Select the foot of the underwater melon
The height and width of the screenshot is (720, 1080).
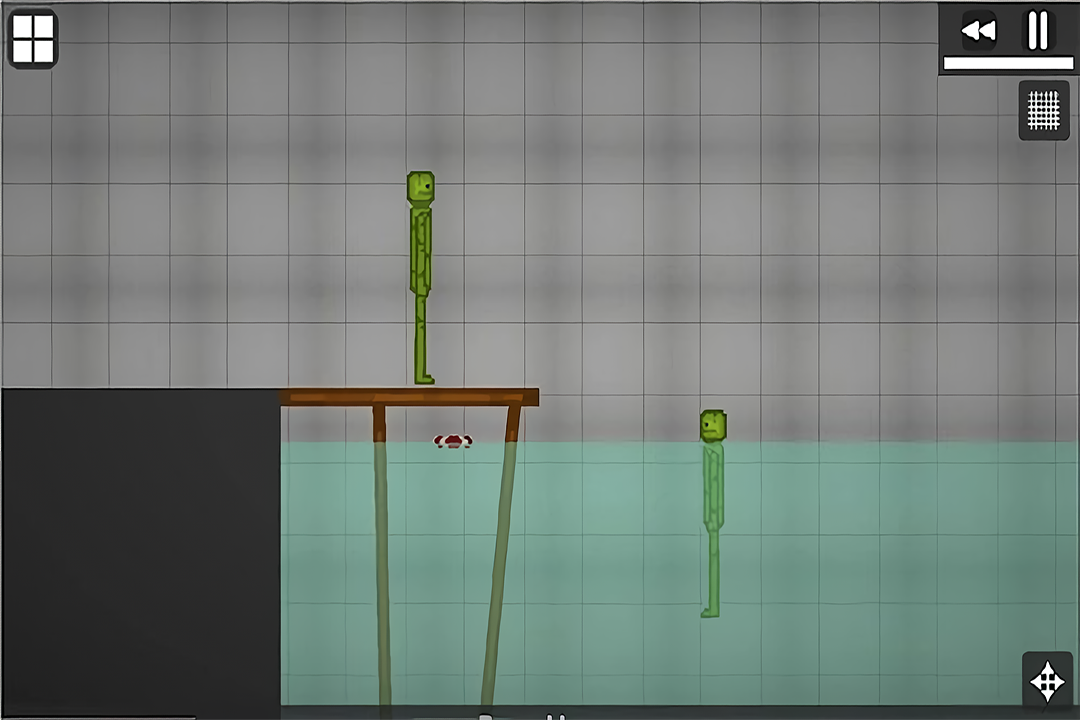(710, 612)
